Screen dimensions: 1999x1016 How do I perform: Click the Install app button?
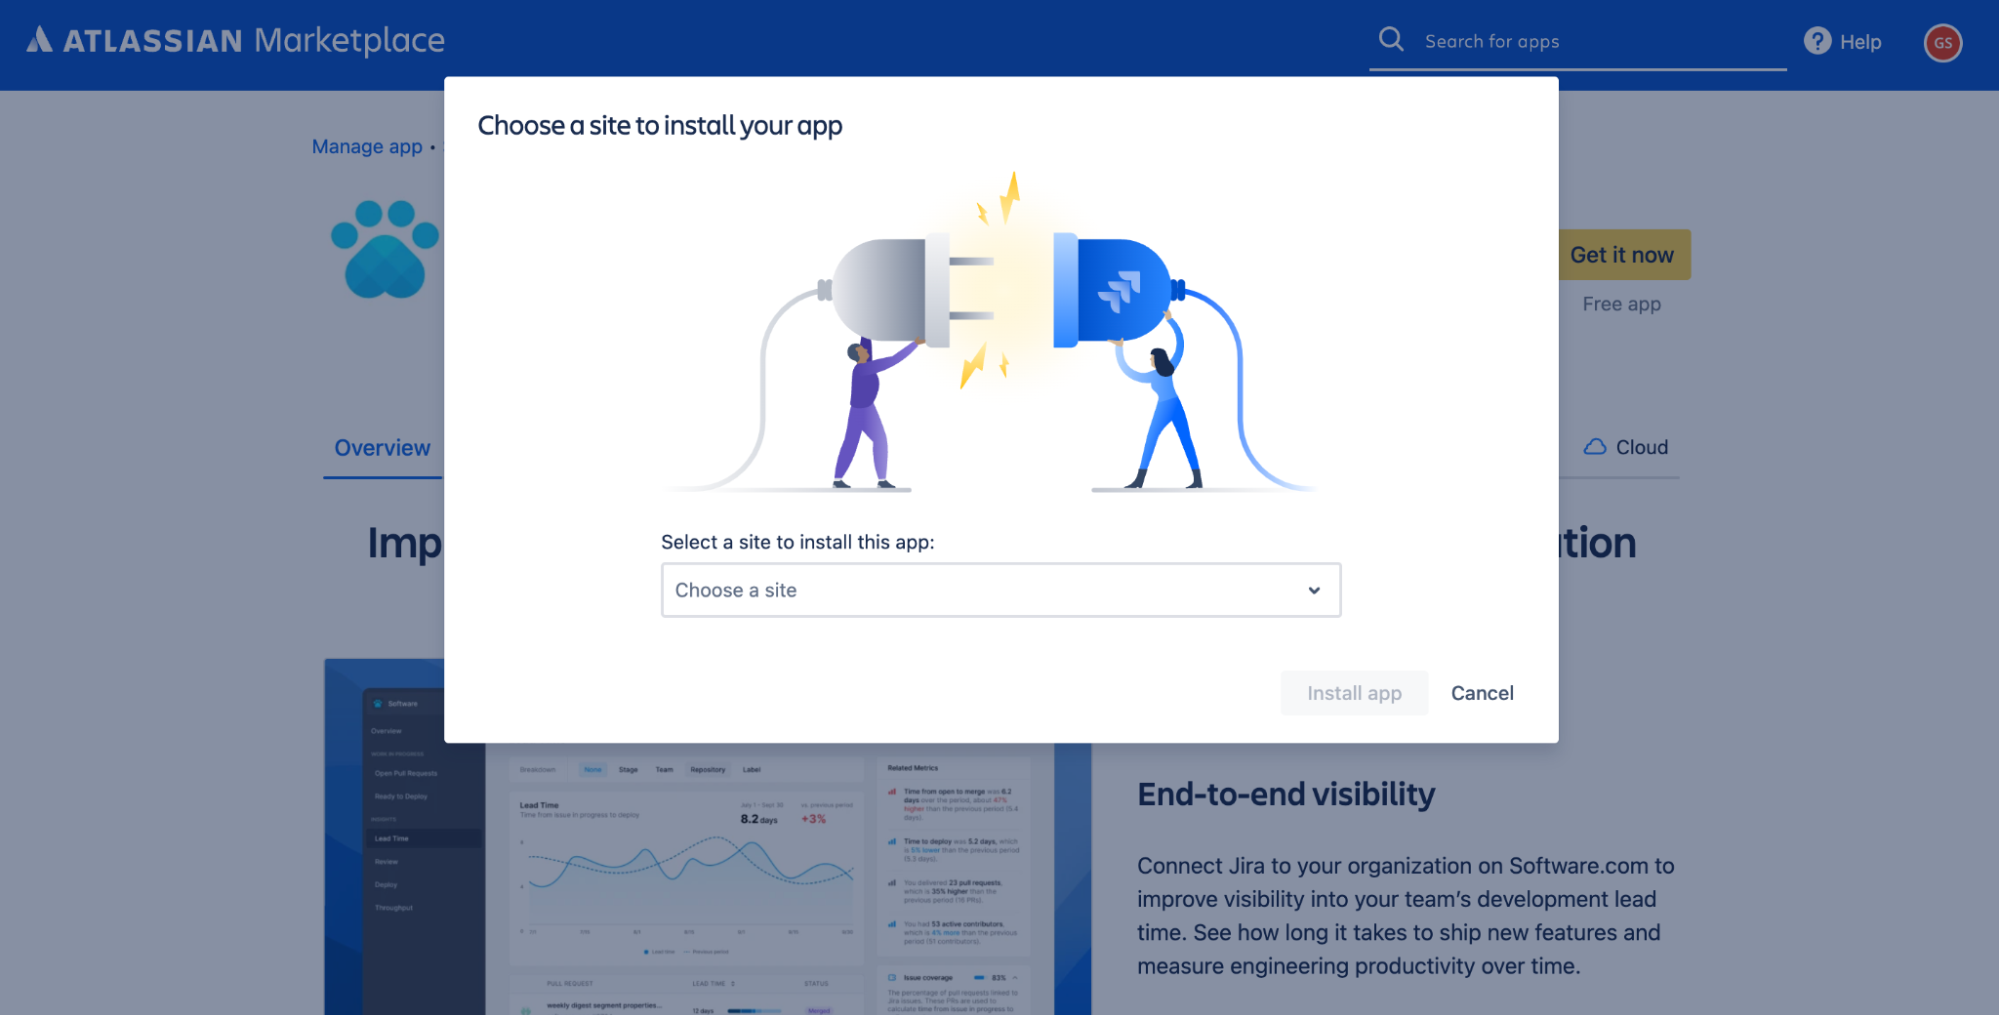point(1353,693)
